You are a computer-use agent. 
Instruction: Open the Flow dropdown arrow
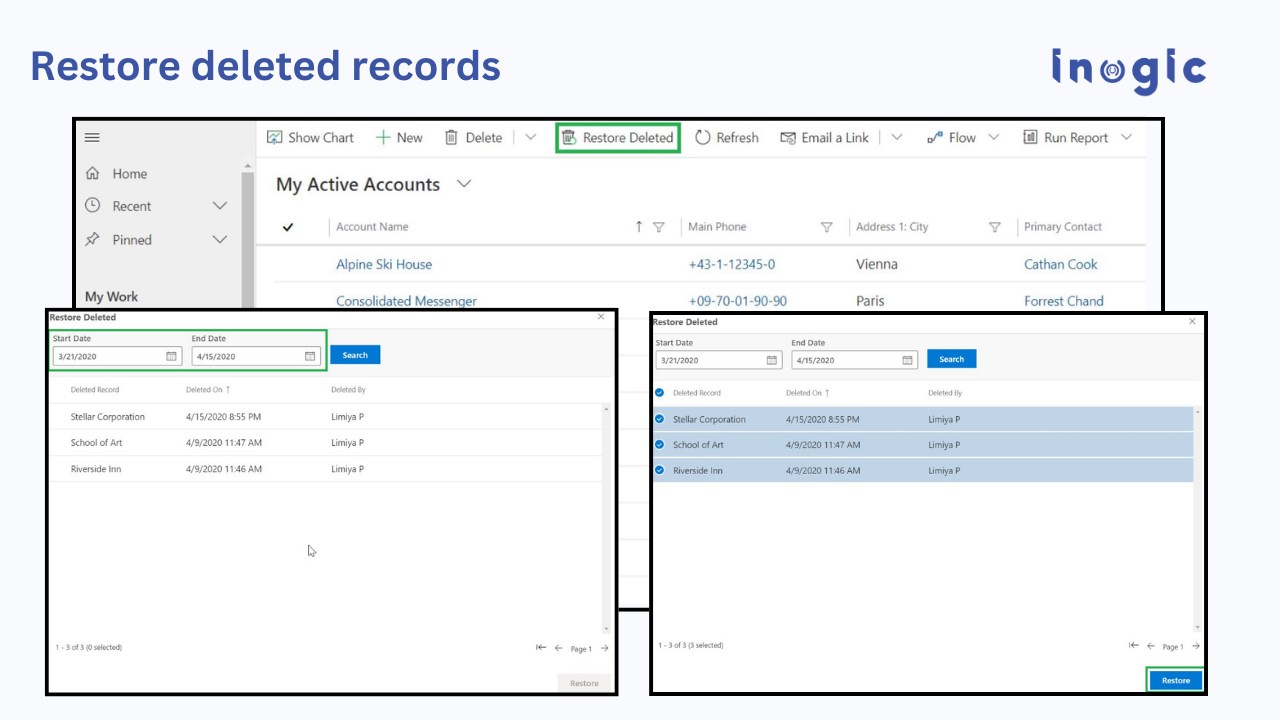993,138
